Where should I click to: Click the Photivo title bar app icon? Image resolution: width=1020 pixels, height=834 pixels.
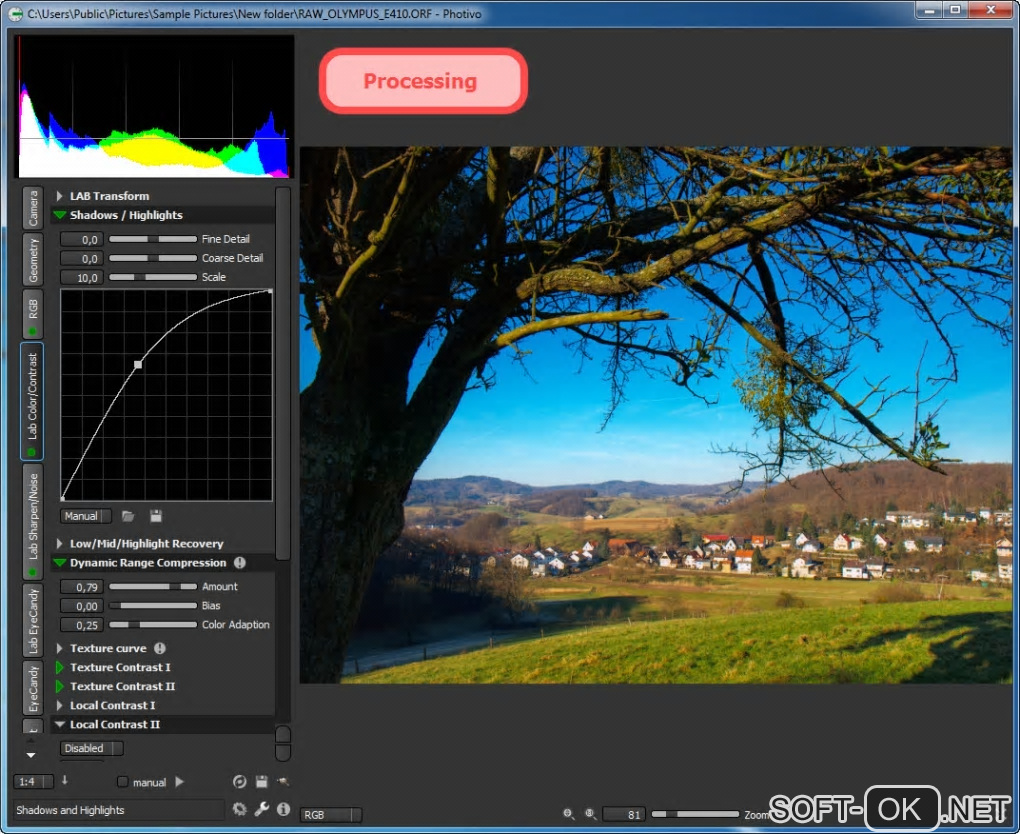[15, 14]
